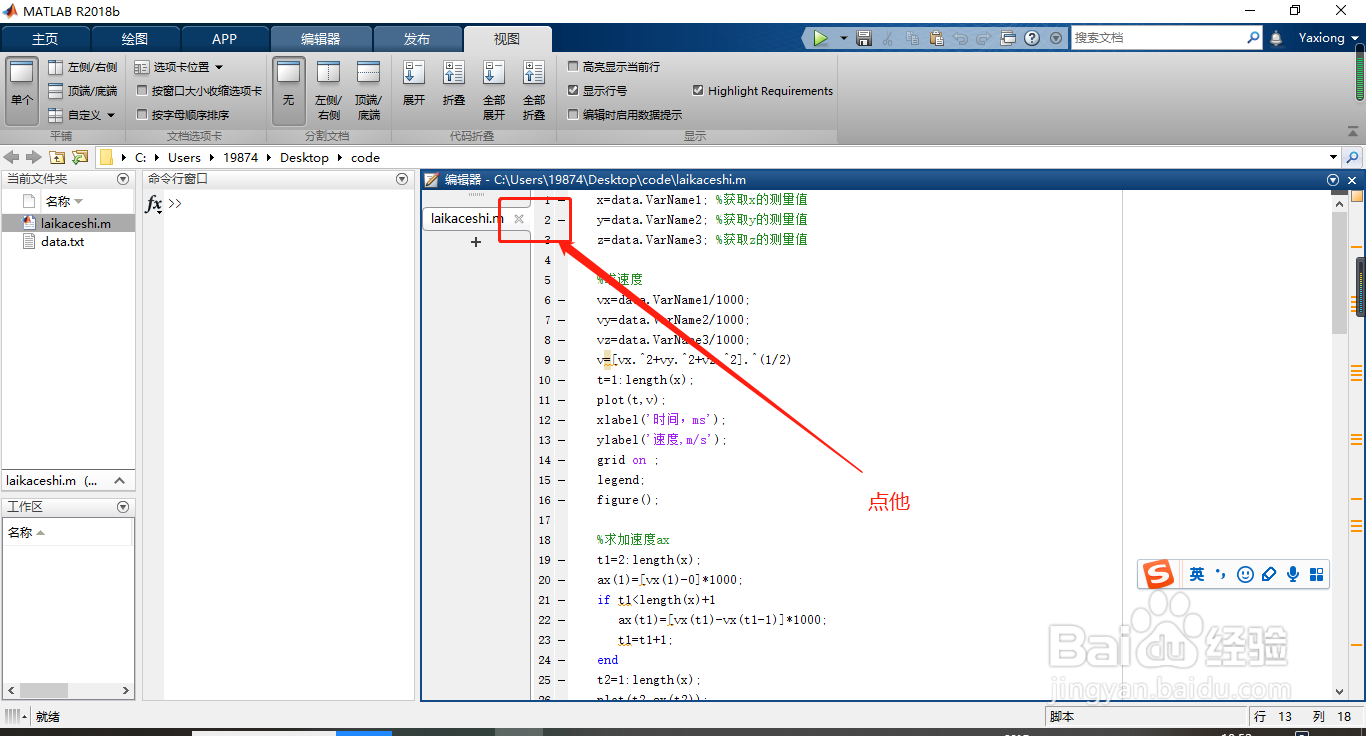The image size is (1366, 736).
Task: Click the Switch Windows icon
Action: pos(1008,38)
